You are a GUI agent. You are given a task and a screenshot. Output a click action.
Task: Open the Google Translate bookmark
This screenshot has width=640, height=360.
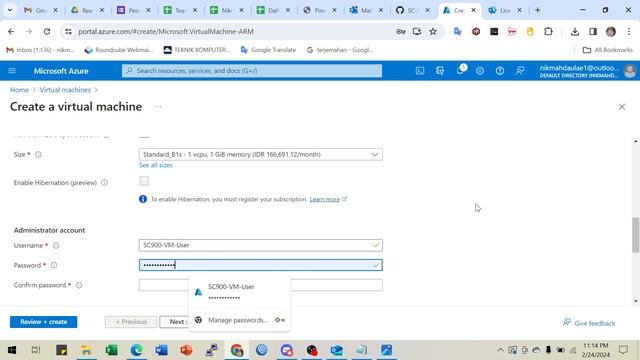point(268,50)
